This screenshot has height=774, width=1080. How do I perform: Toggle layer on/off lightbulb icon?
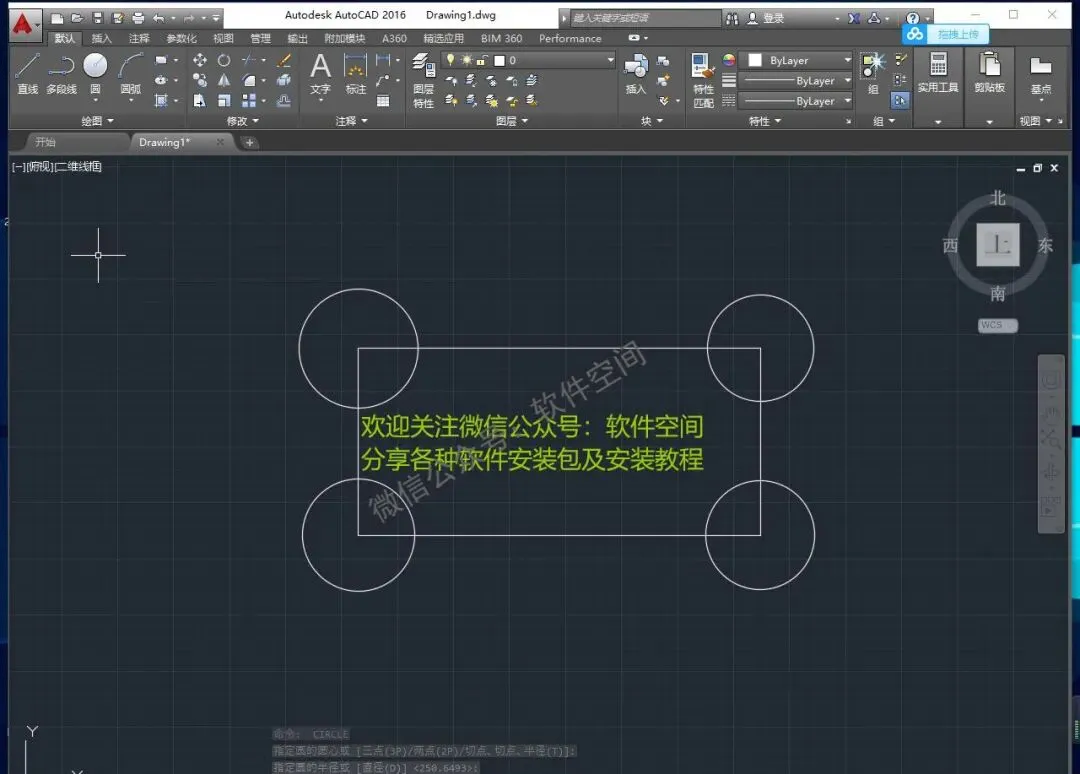[450, 61]
